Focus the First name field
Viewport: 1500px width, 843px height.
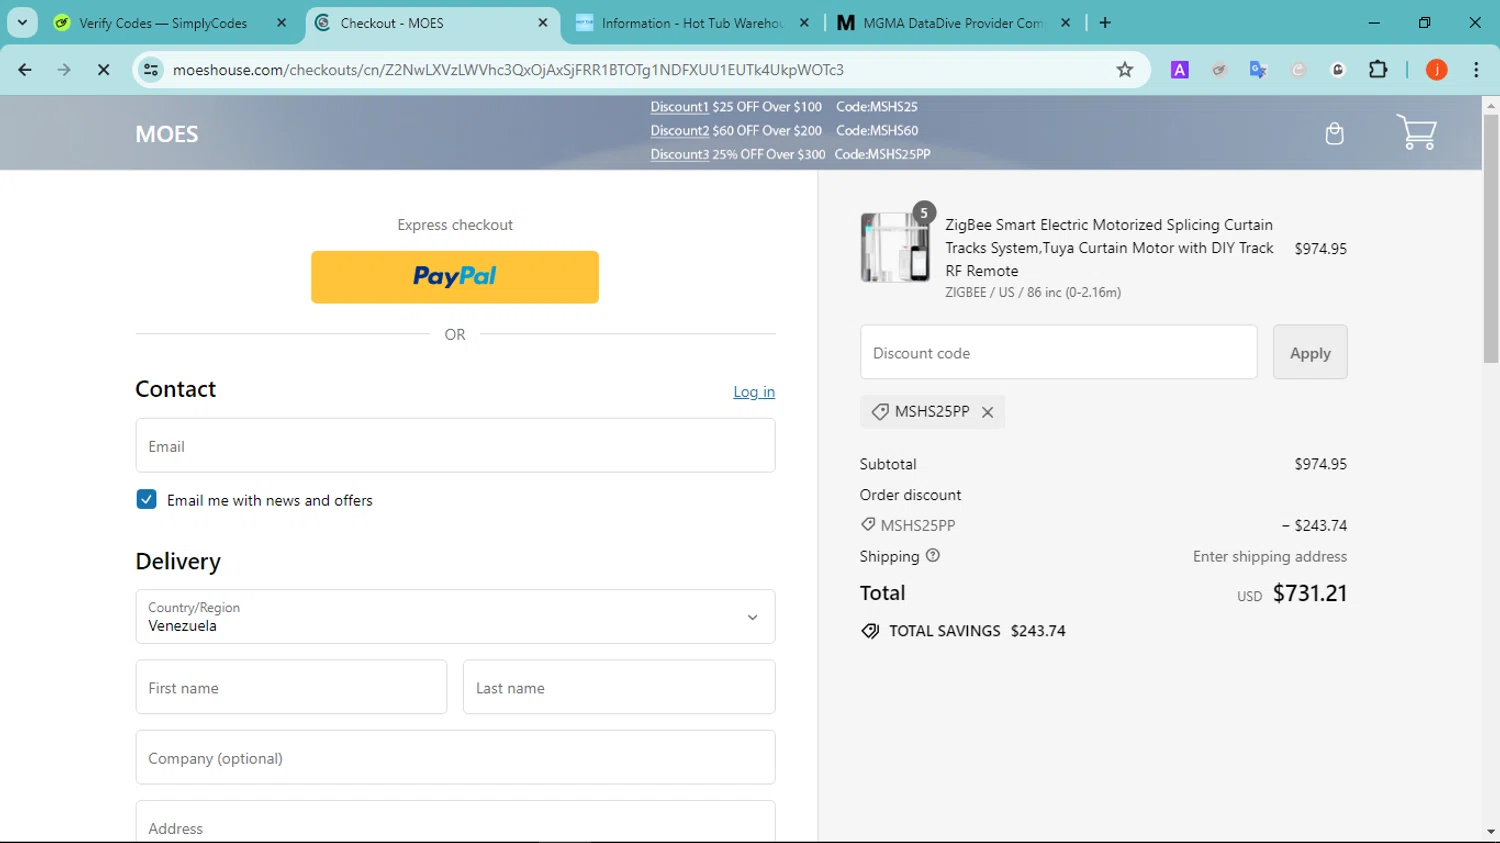291,687
